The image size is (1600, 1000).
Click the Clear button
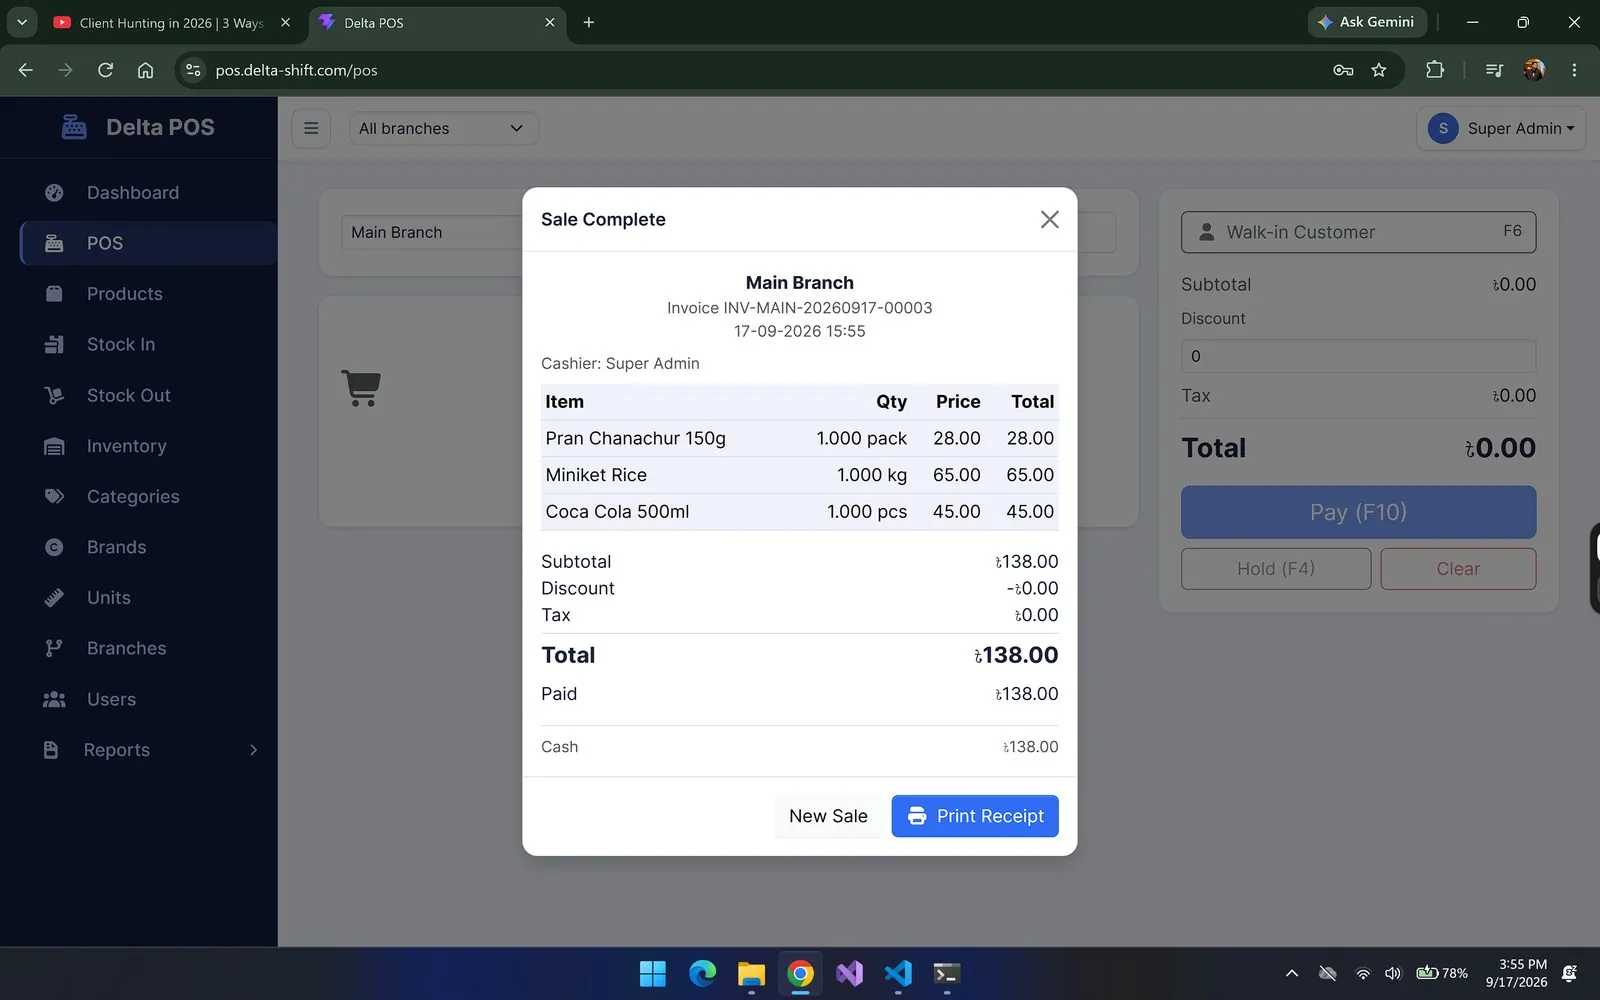1458,568
